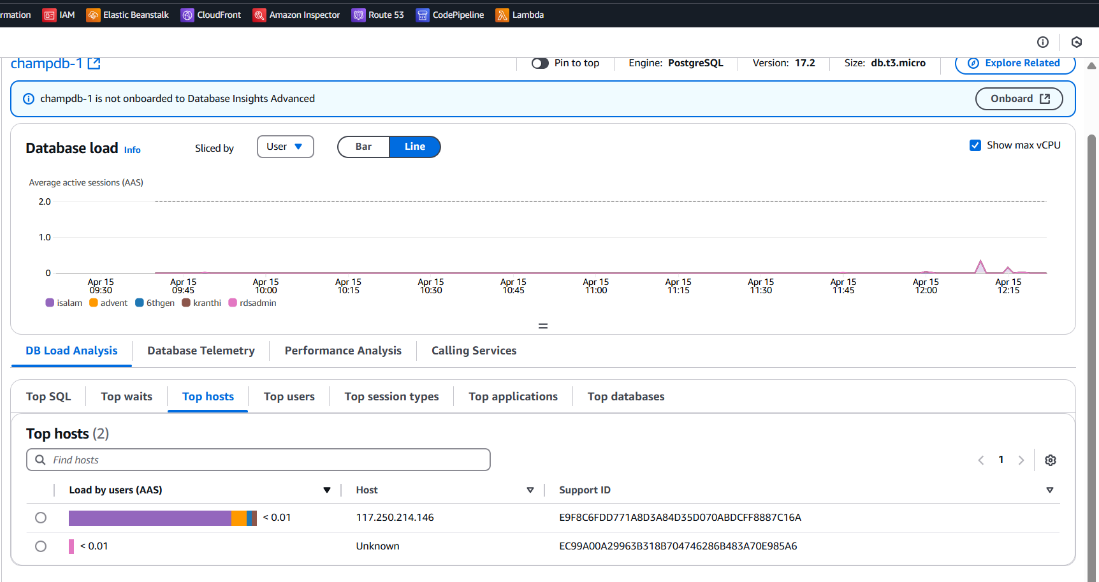1099x582 pixels.
Task: Switch to Top waits tab
Action: pyautogui.click(x=127, y=396)
